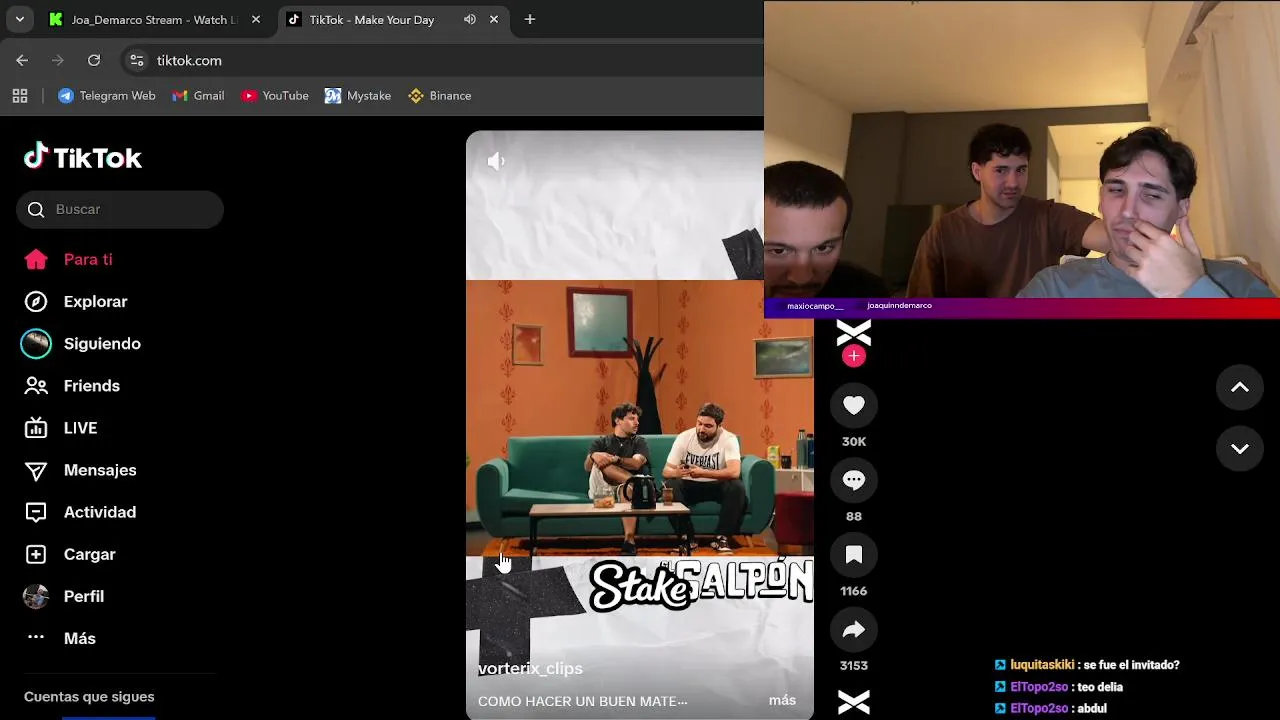
Task: Like the video with the heart icon
Action: [854, 405]
